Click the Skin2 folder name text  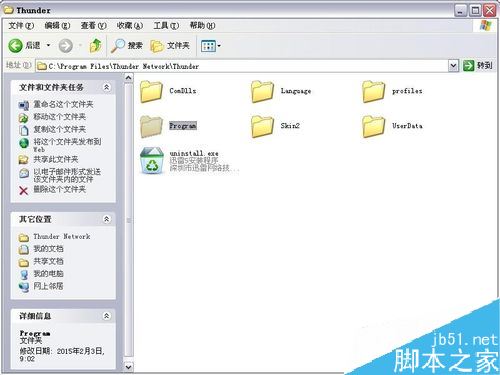pos(290,126)
